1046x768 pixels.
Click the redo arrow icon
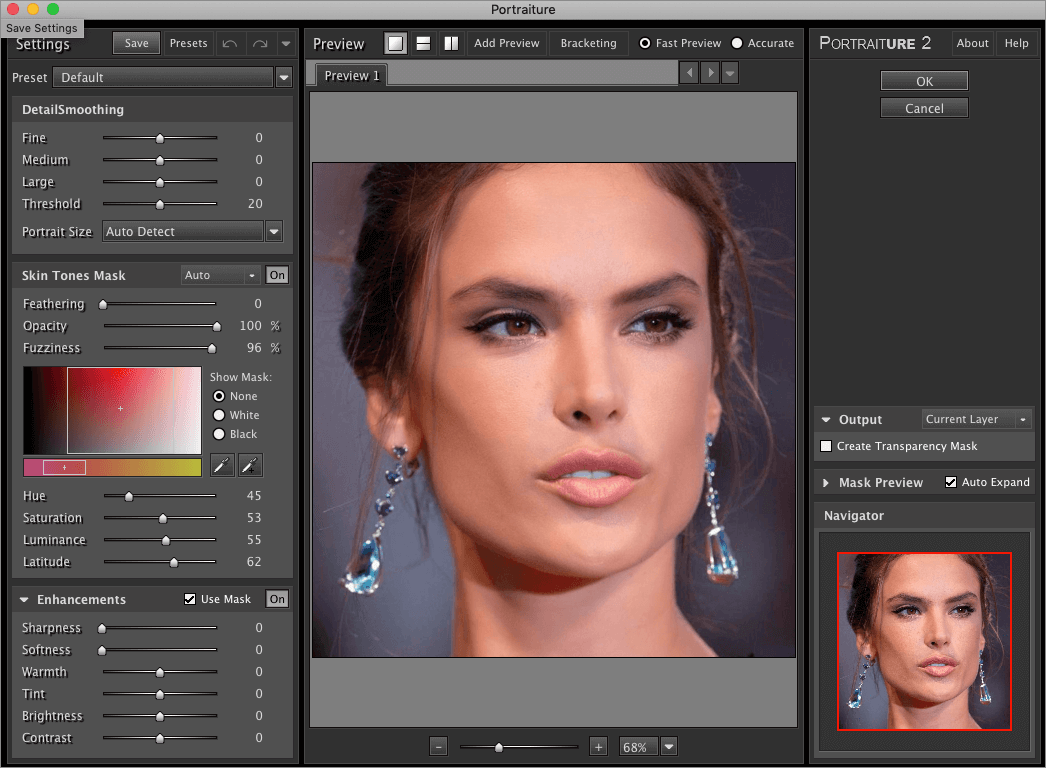pyautogui.click(x=259, y=43)
